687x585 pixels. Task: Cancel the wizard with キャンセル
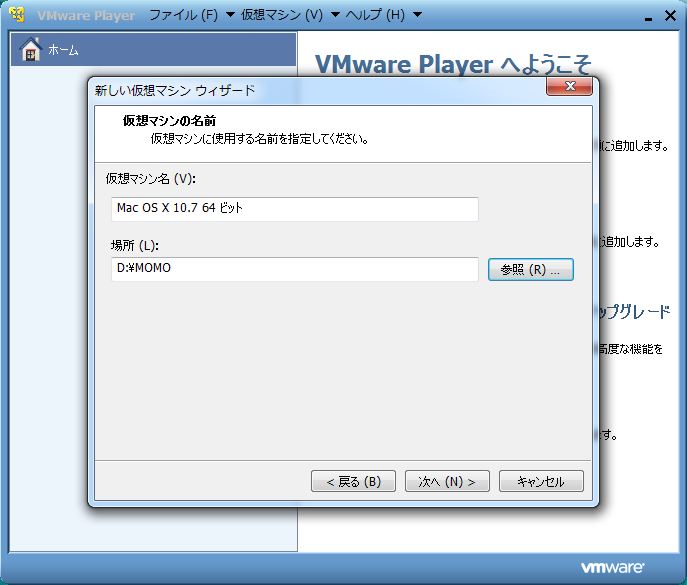(541, 482)
